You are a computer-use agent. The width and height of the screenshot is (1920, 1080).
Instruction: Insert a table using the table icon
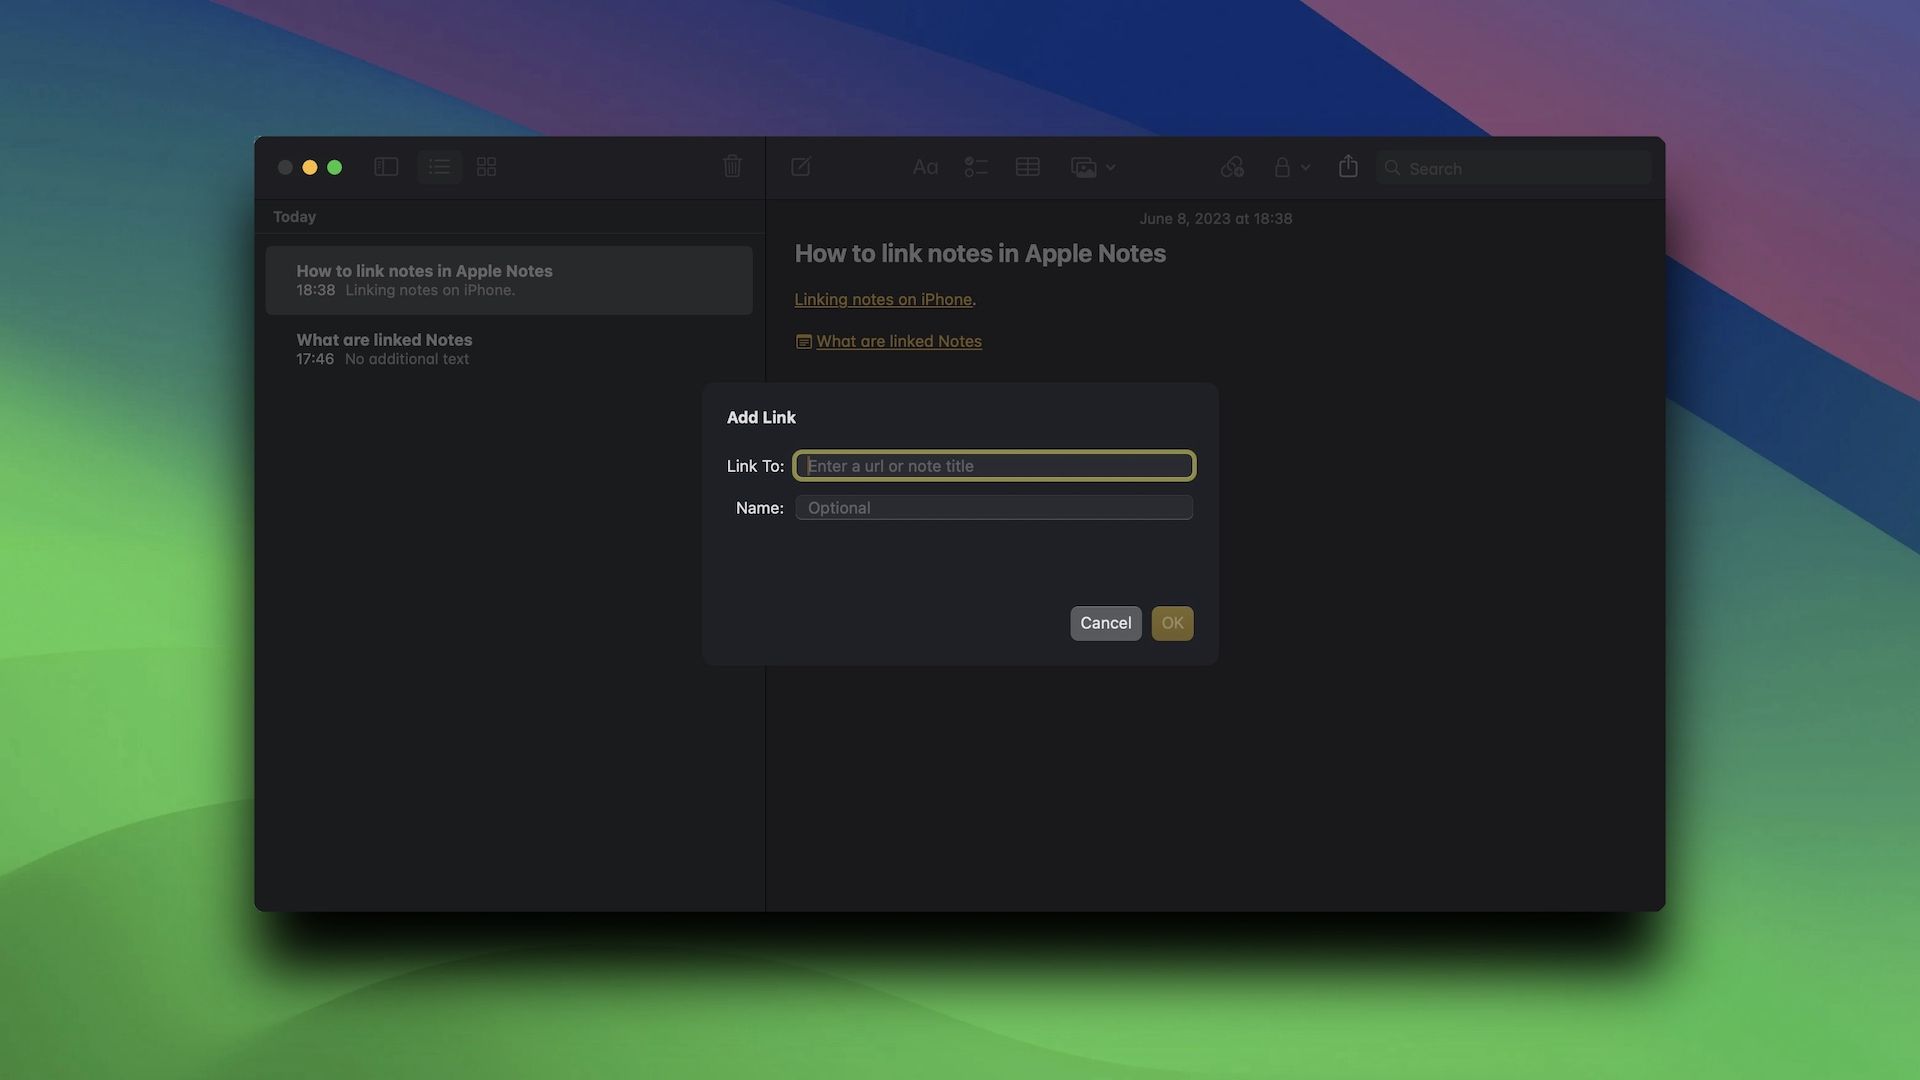[1027, 167]
